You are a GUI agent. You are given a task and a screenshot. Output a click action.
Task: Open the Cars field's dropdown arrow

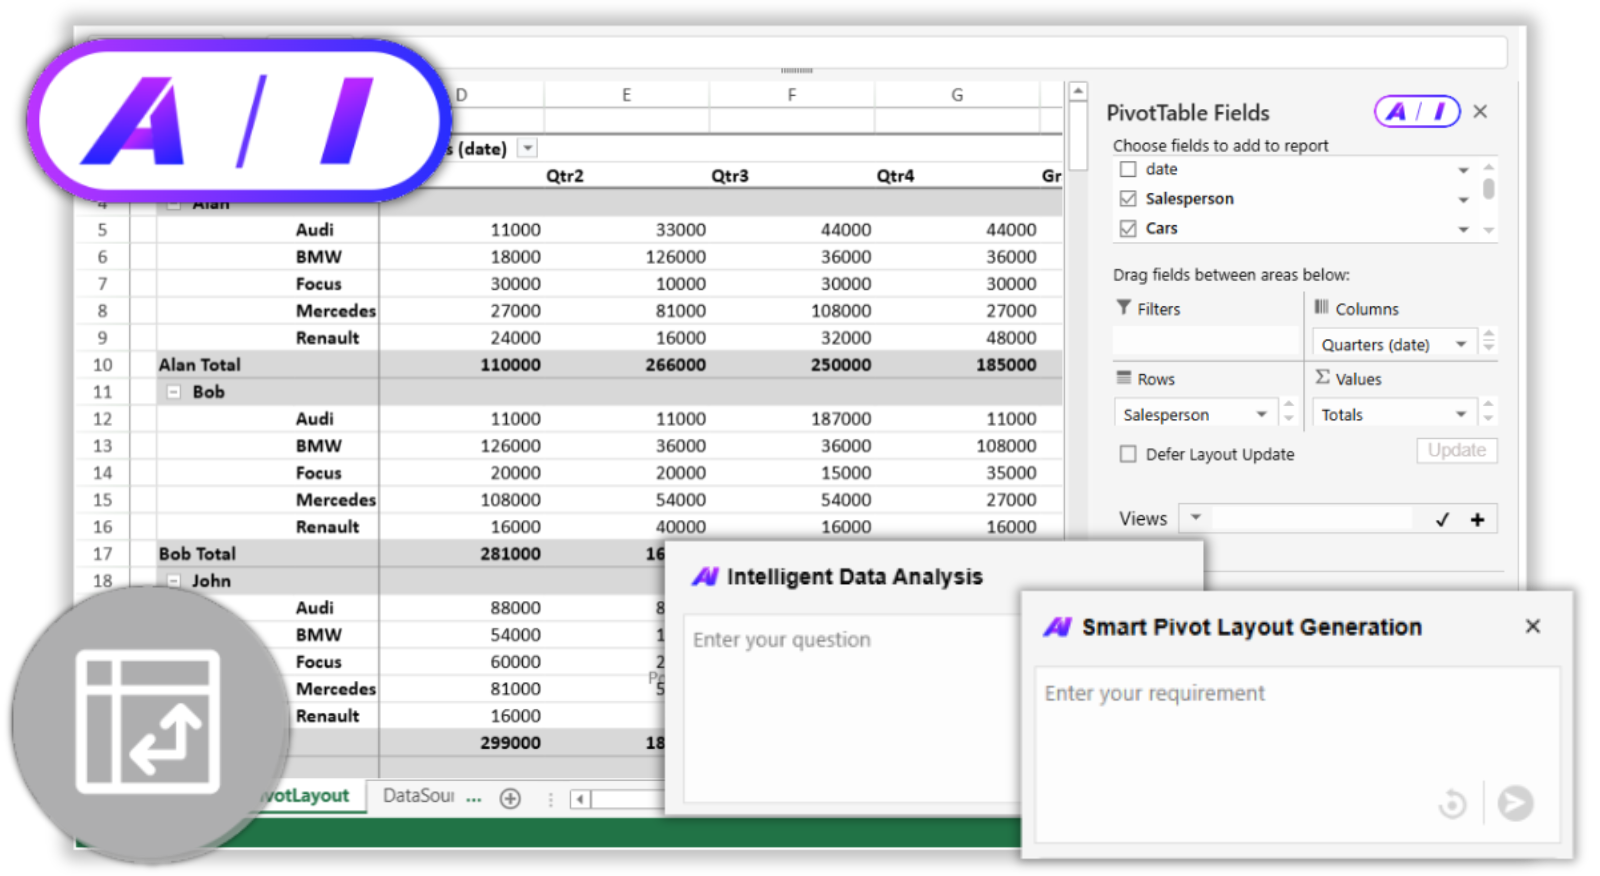[1463, 229]
